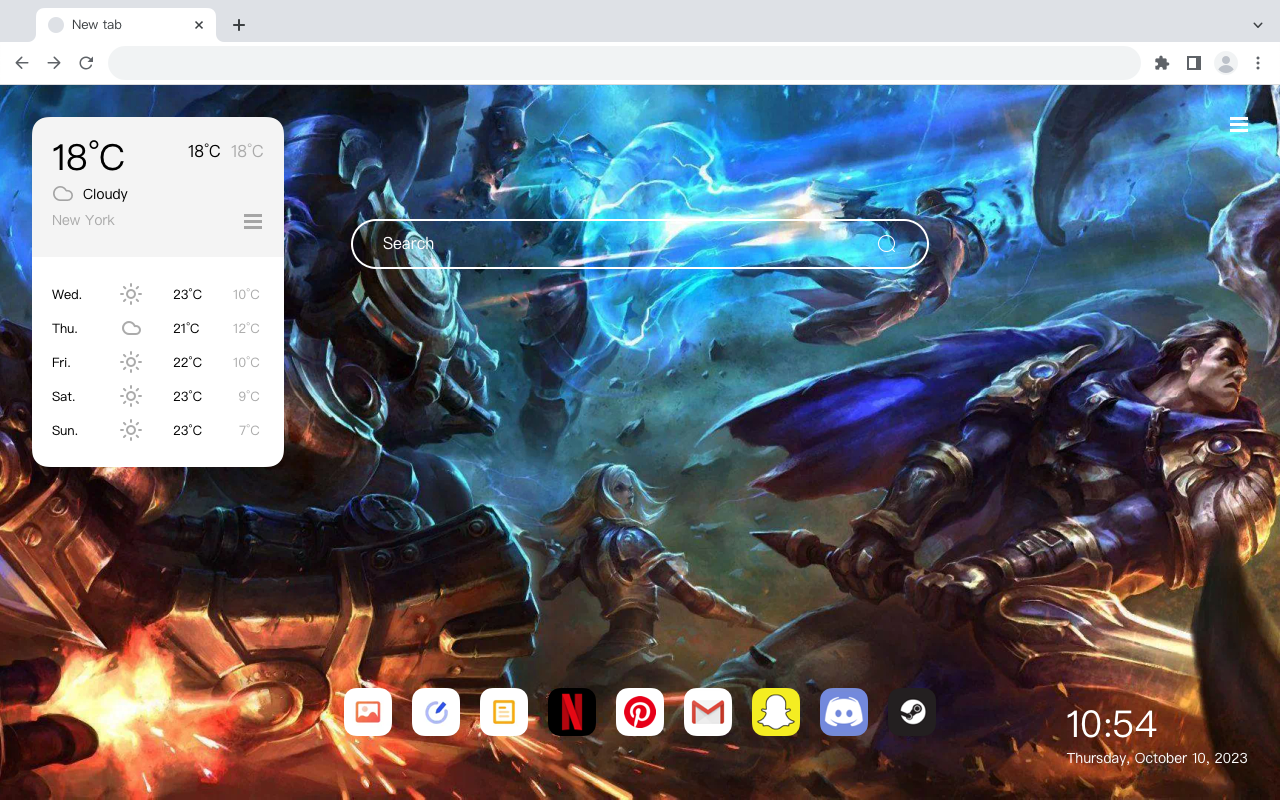Open the Gmail shortcut
Screen dimensions: 1280x800
point(708,712)
